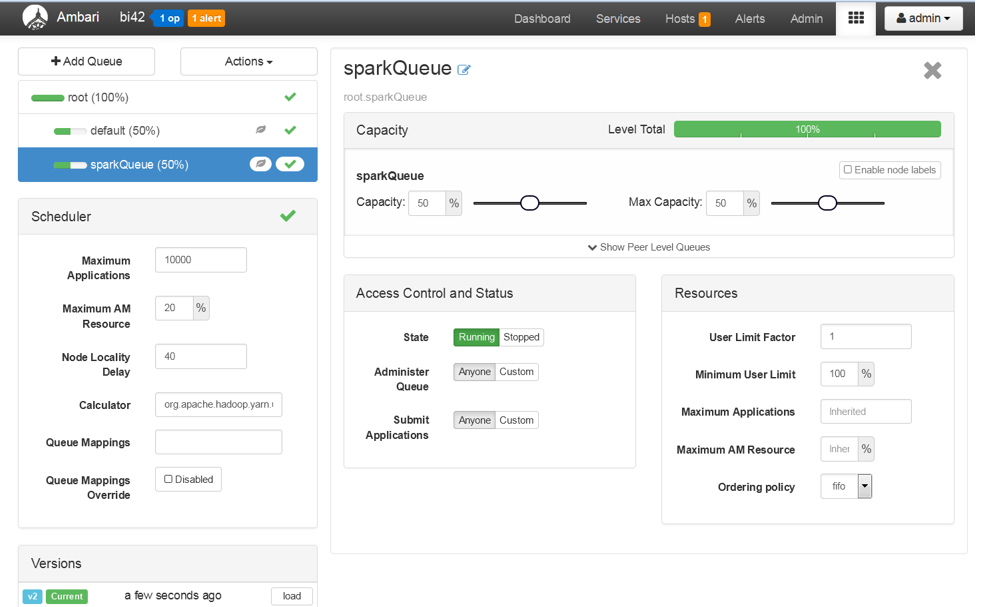Image resolution: width=1002 pixels, height=607 pixels.
Task: Select Anyone for Administer Queue
Action: pos(474,371)
